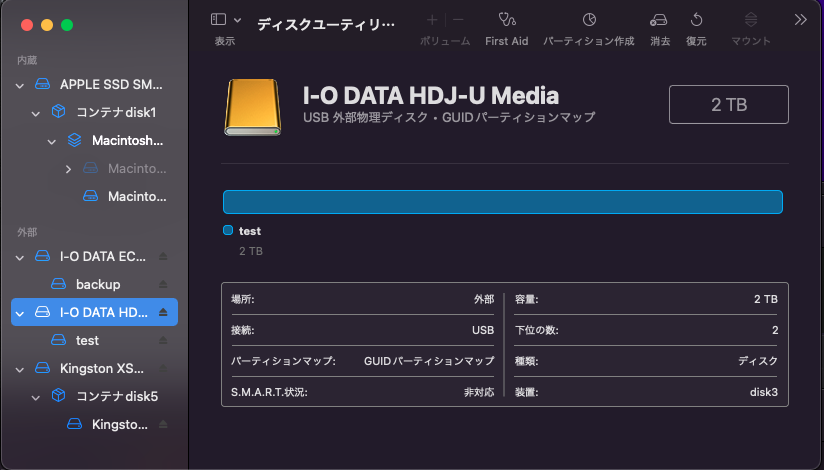Erase the selected disk
This screenshot has height=470, width=824.
tap(658, 20)
